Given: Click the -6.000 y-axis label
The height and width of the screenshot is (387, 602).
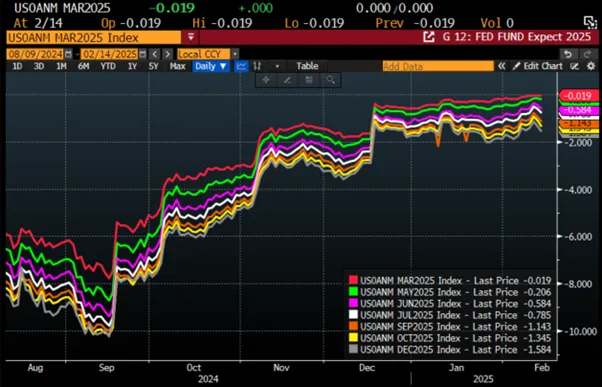Looking at the screenshot, I should 578,237.
